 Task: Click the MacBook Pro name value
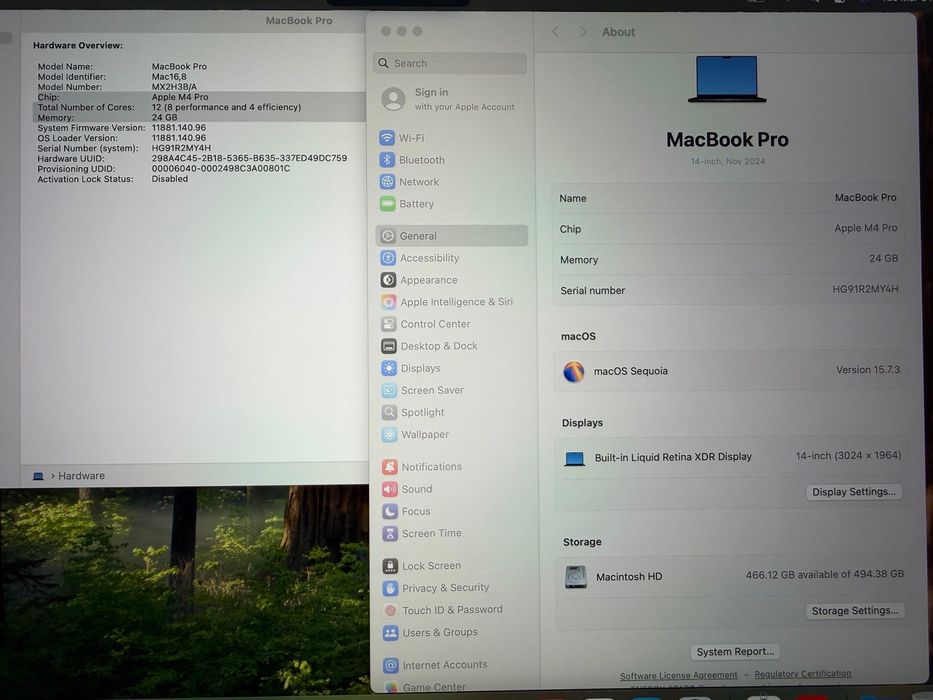[x=865, y=198]
